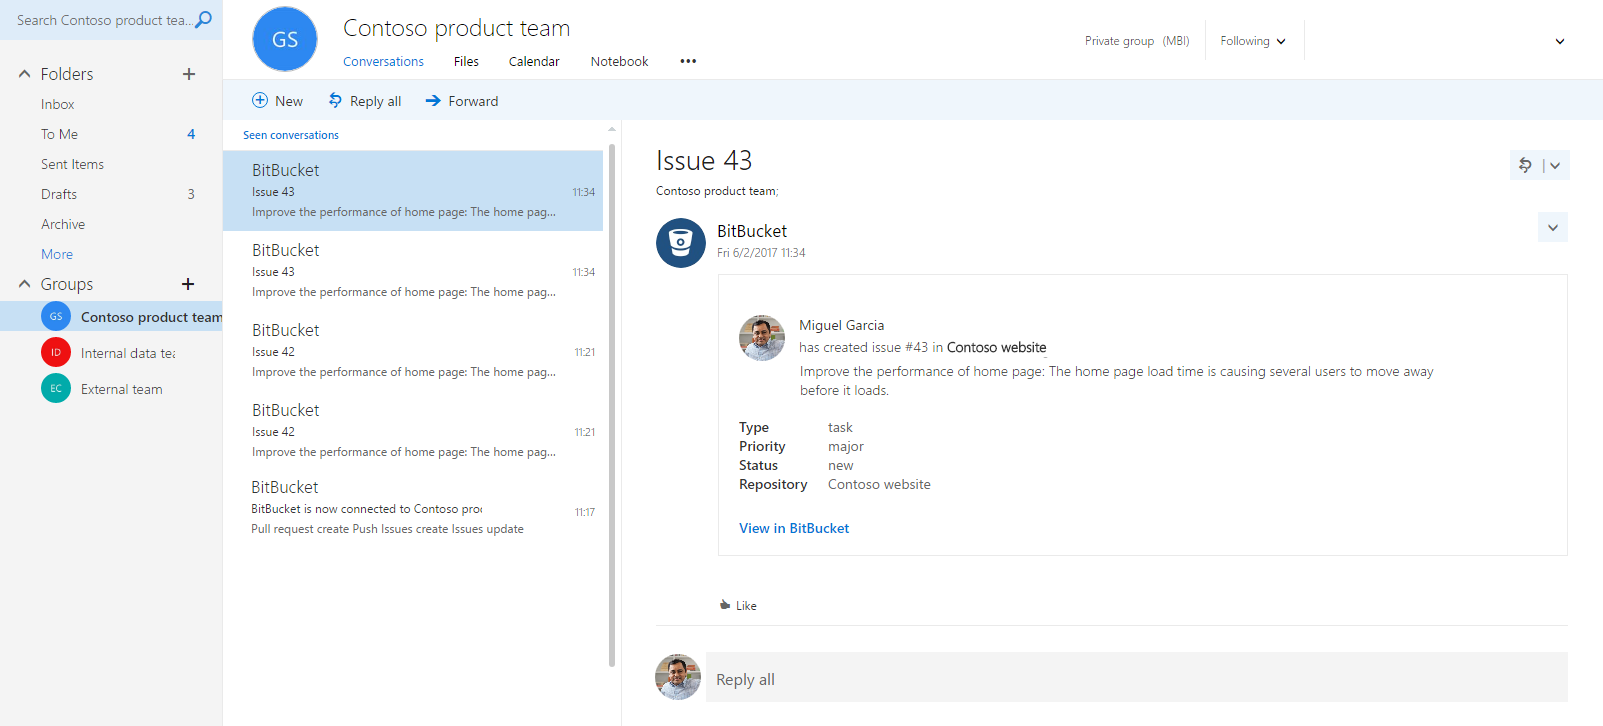Open the more options ellipsis in group header
This screenshot has height=726, width=1603.
point(688,61)
